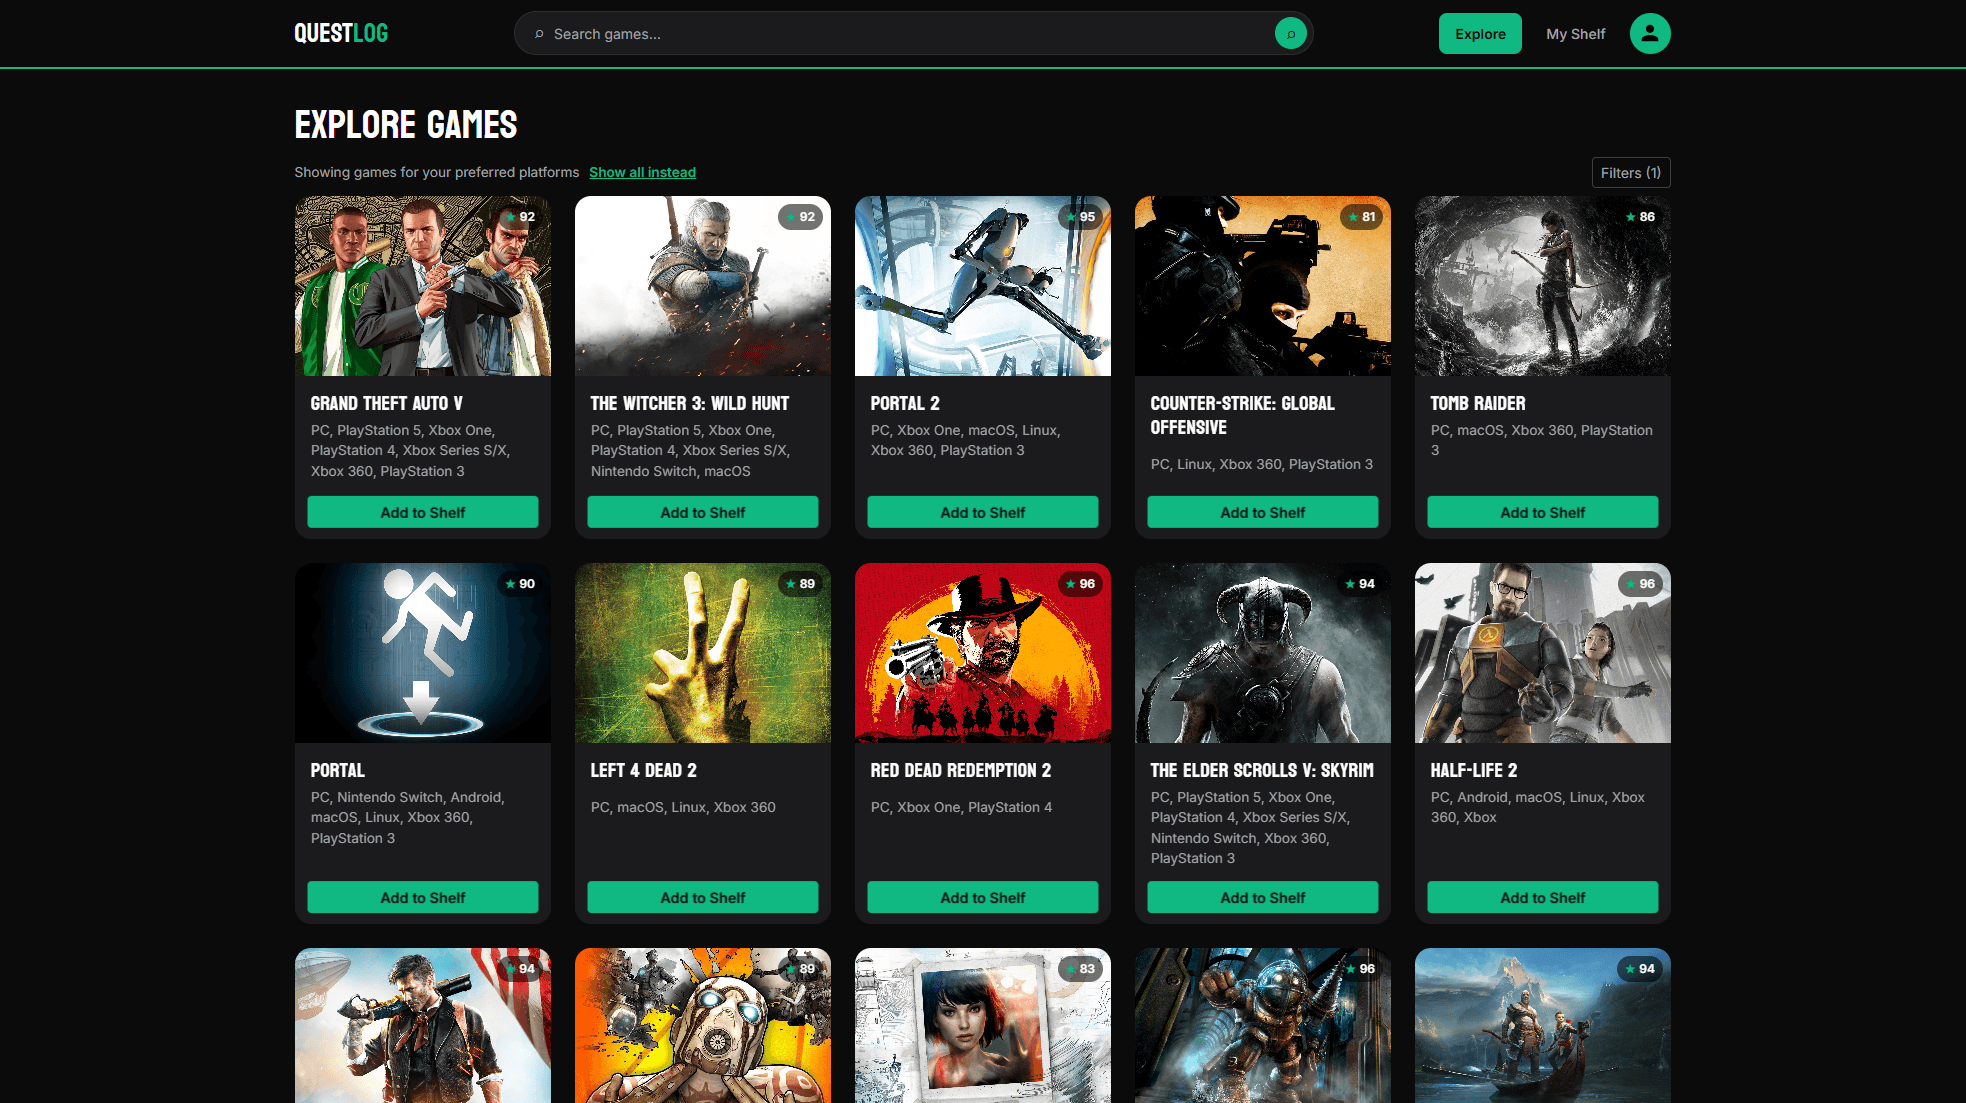
Task: Go to My Shelf
Action: pyautogui.click(x=1575, y=34)
